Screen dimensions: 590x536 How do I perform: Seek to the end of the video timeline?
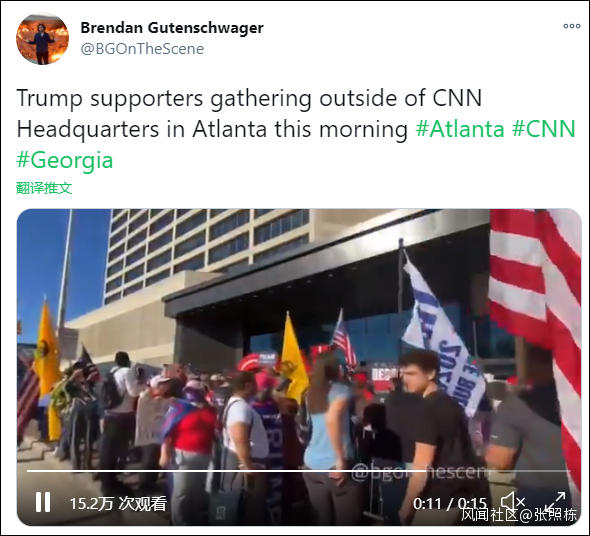pyautogui.click(x=568, y=471)
